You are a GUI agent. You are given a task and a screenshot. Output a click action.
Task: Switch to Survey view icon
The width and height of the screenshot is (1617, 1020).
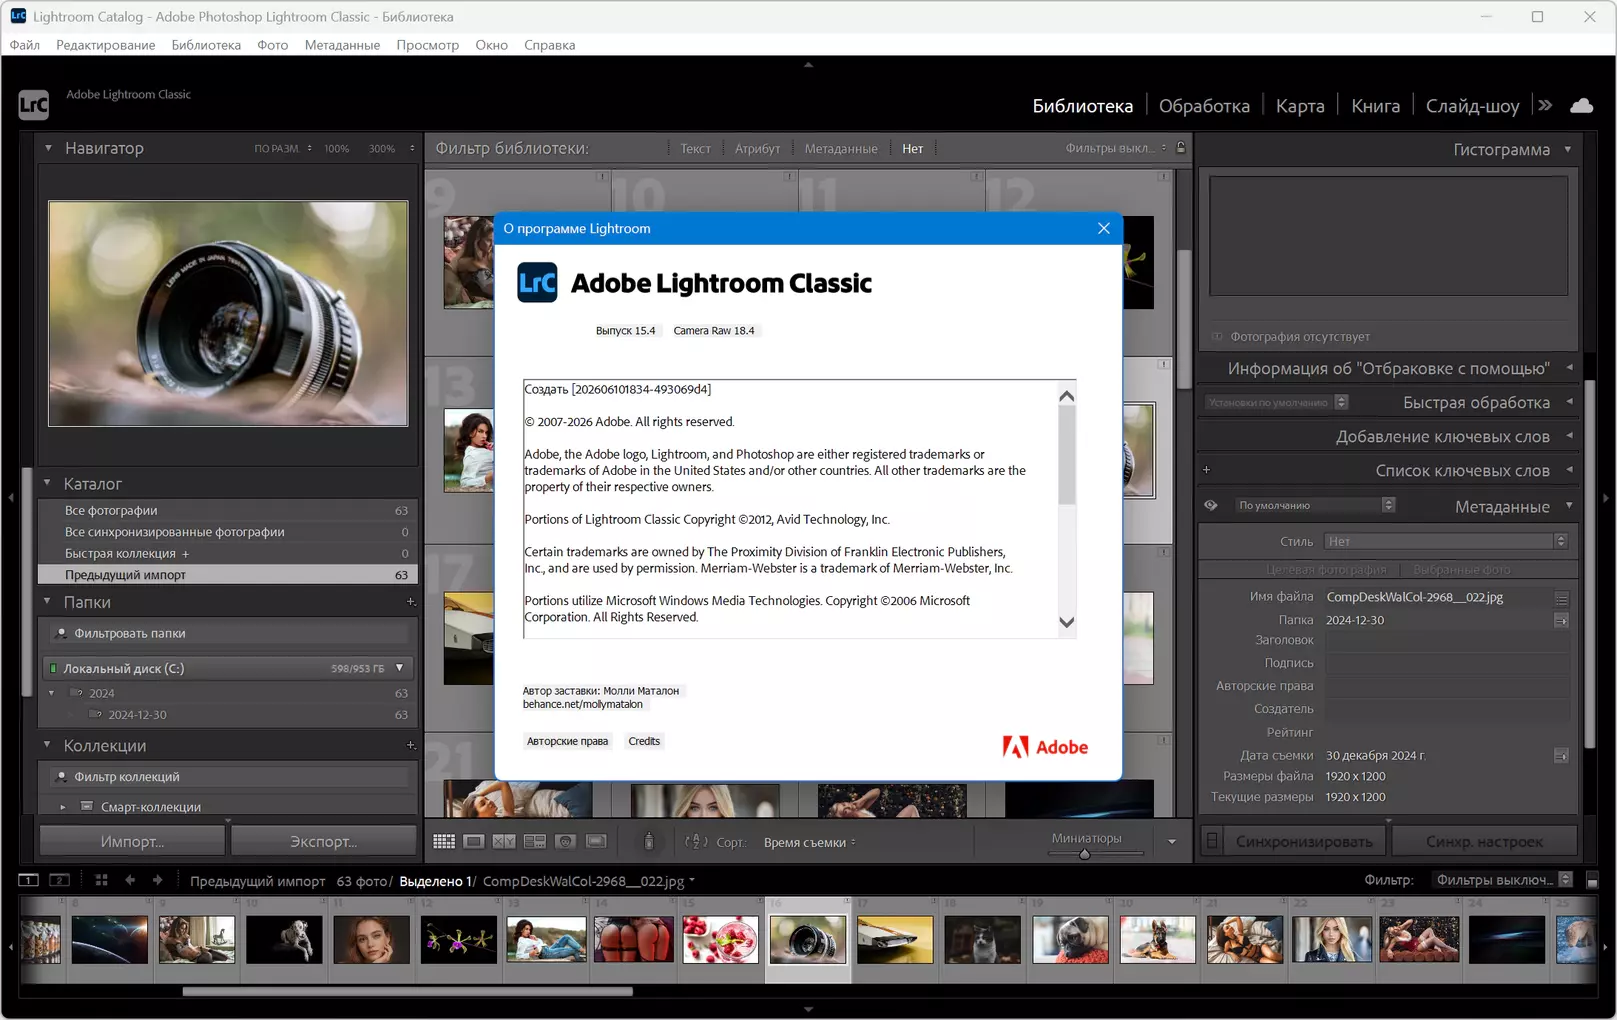535,842
